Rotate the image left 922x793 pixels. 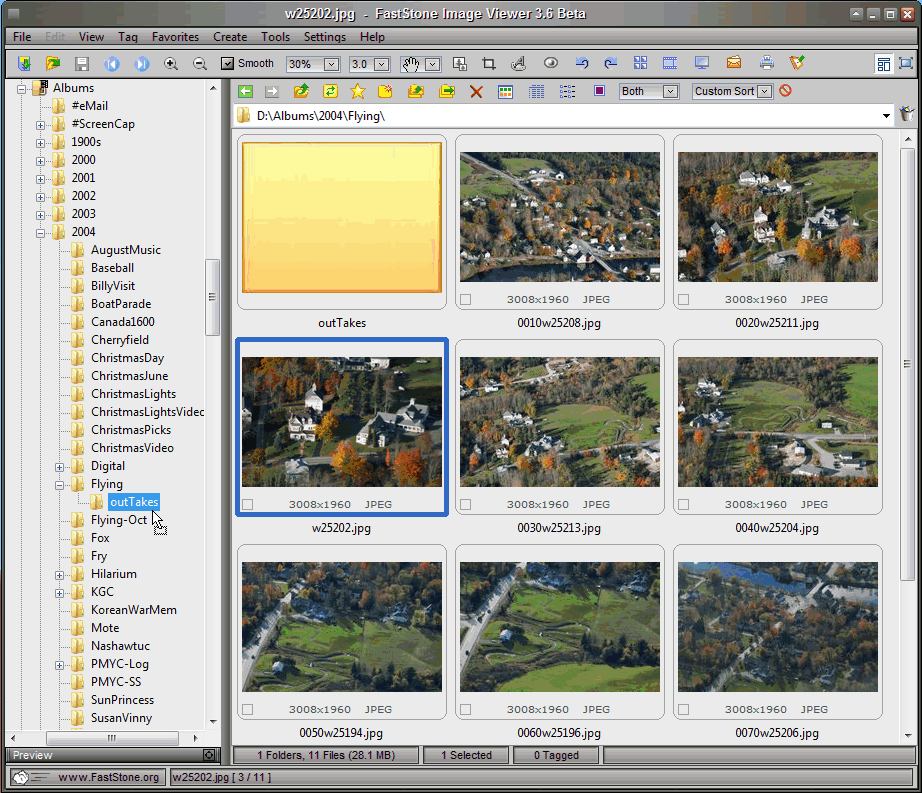pos(582,63)
